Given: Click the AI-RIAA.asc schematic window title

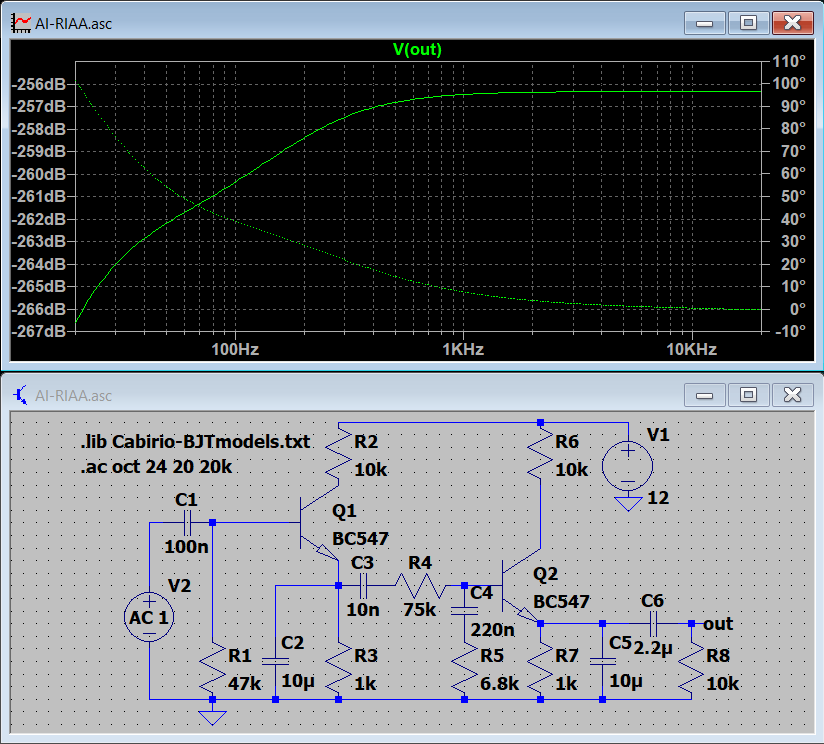Looking at the screenshot, I should [74, 396].
